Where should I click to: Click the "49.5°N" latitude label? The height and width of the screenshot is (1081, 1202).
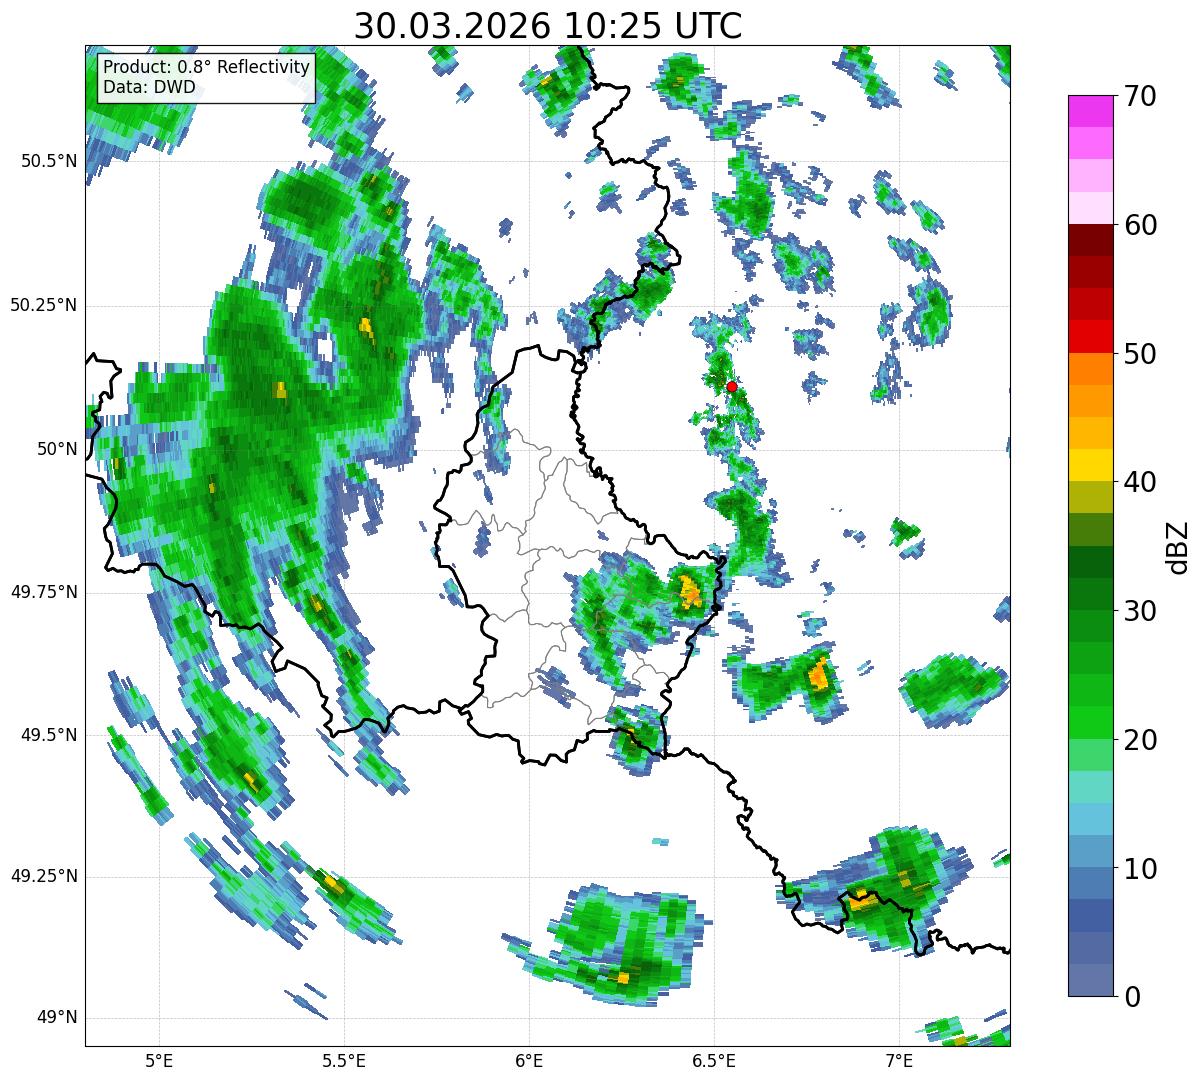click(49, 735)
